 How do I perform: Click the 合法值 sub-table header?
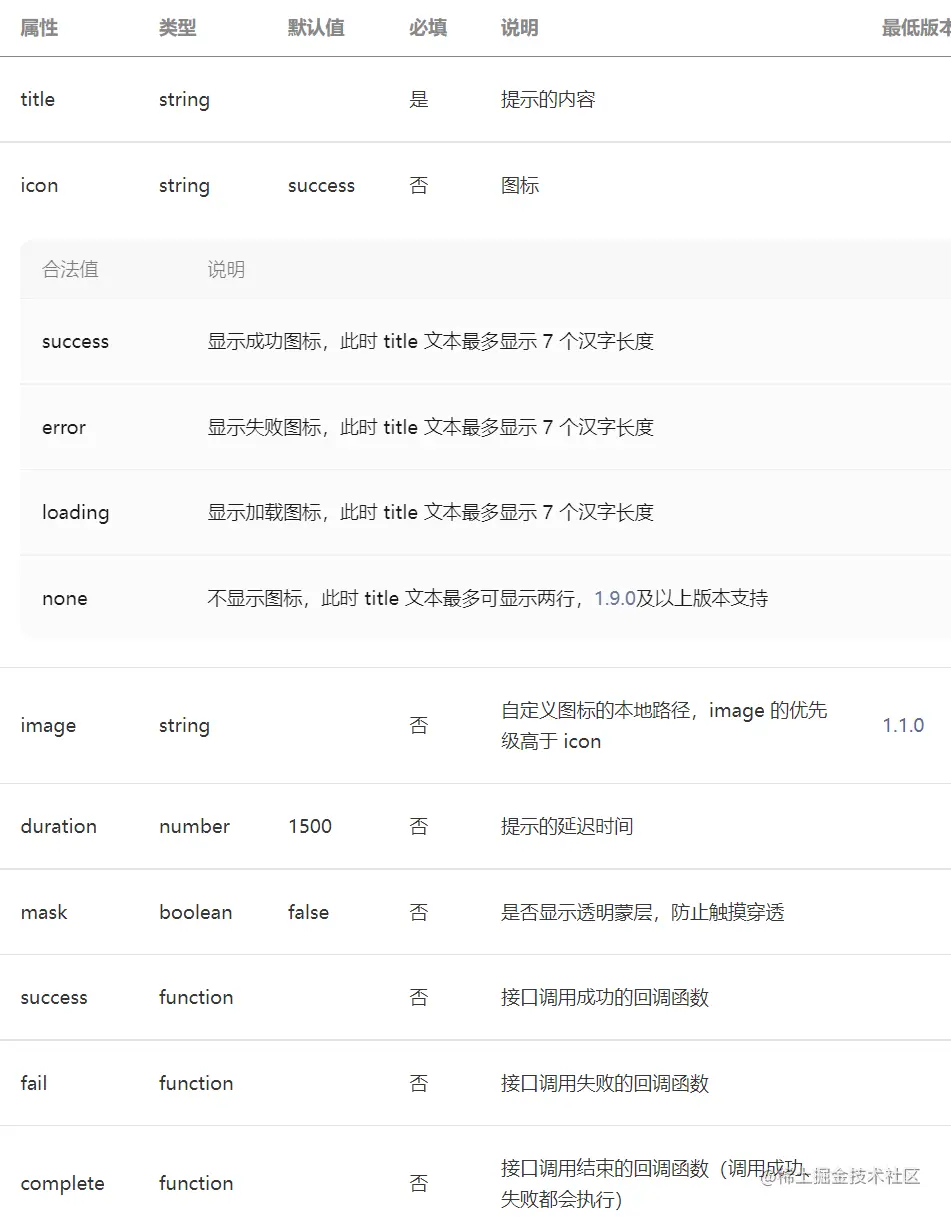70,269
